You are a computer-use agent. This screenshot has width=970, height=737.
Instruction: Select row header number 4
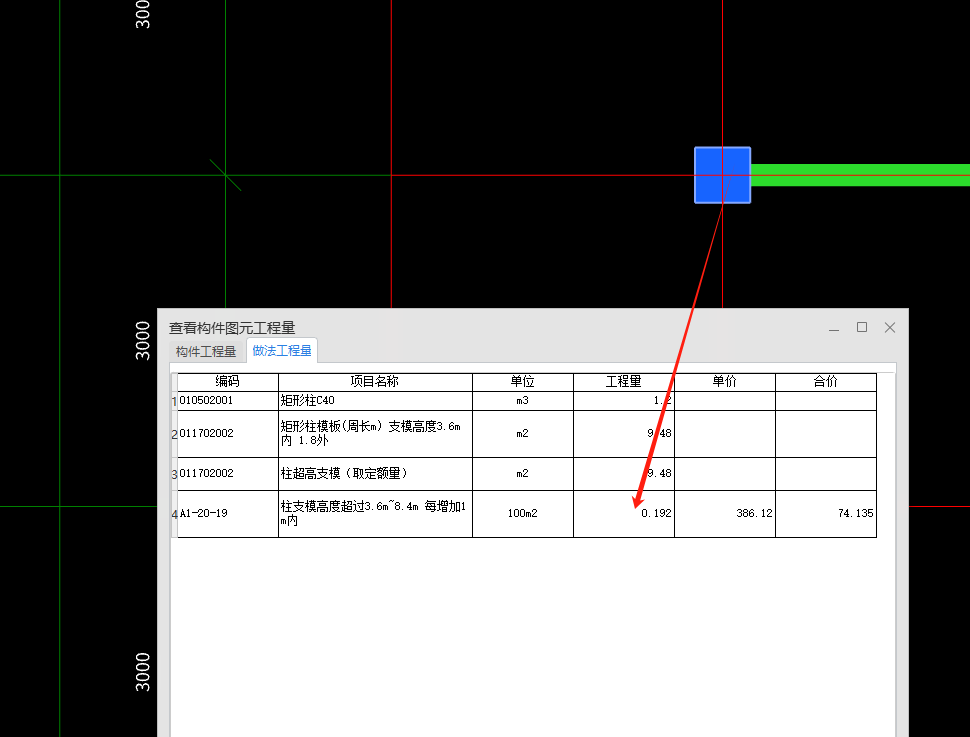174,514
